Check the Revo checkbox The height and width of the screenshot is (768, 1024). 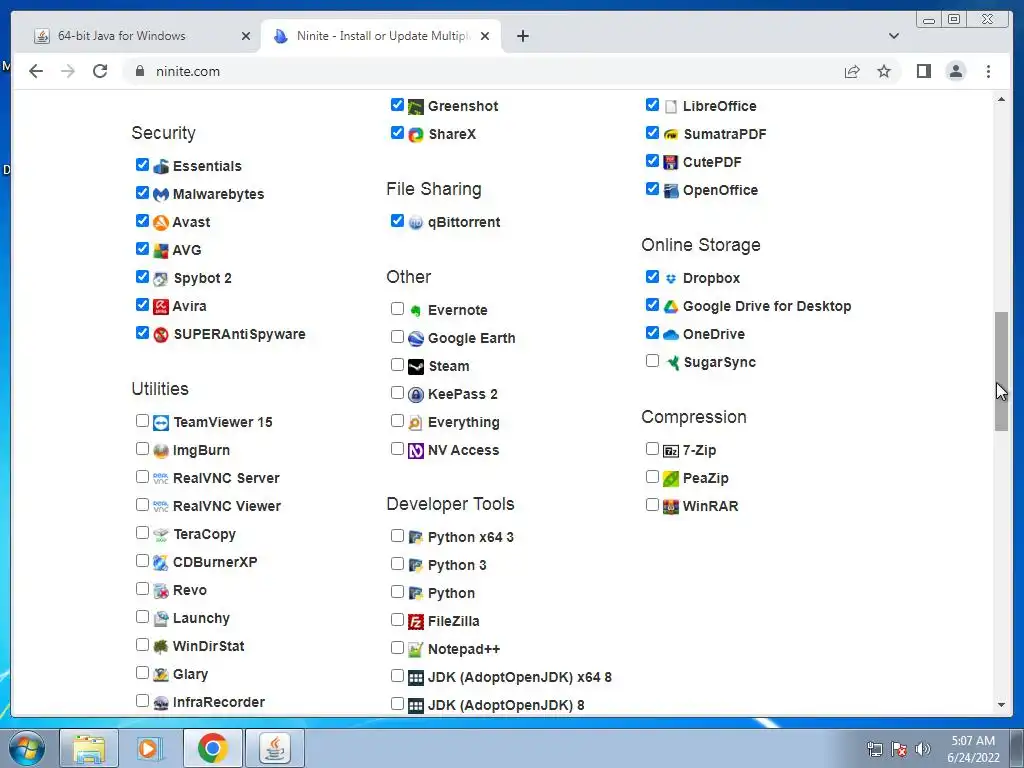pyautogui.click(x=142, y=588)
